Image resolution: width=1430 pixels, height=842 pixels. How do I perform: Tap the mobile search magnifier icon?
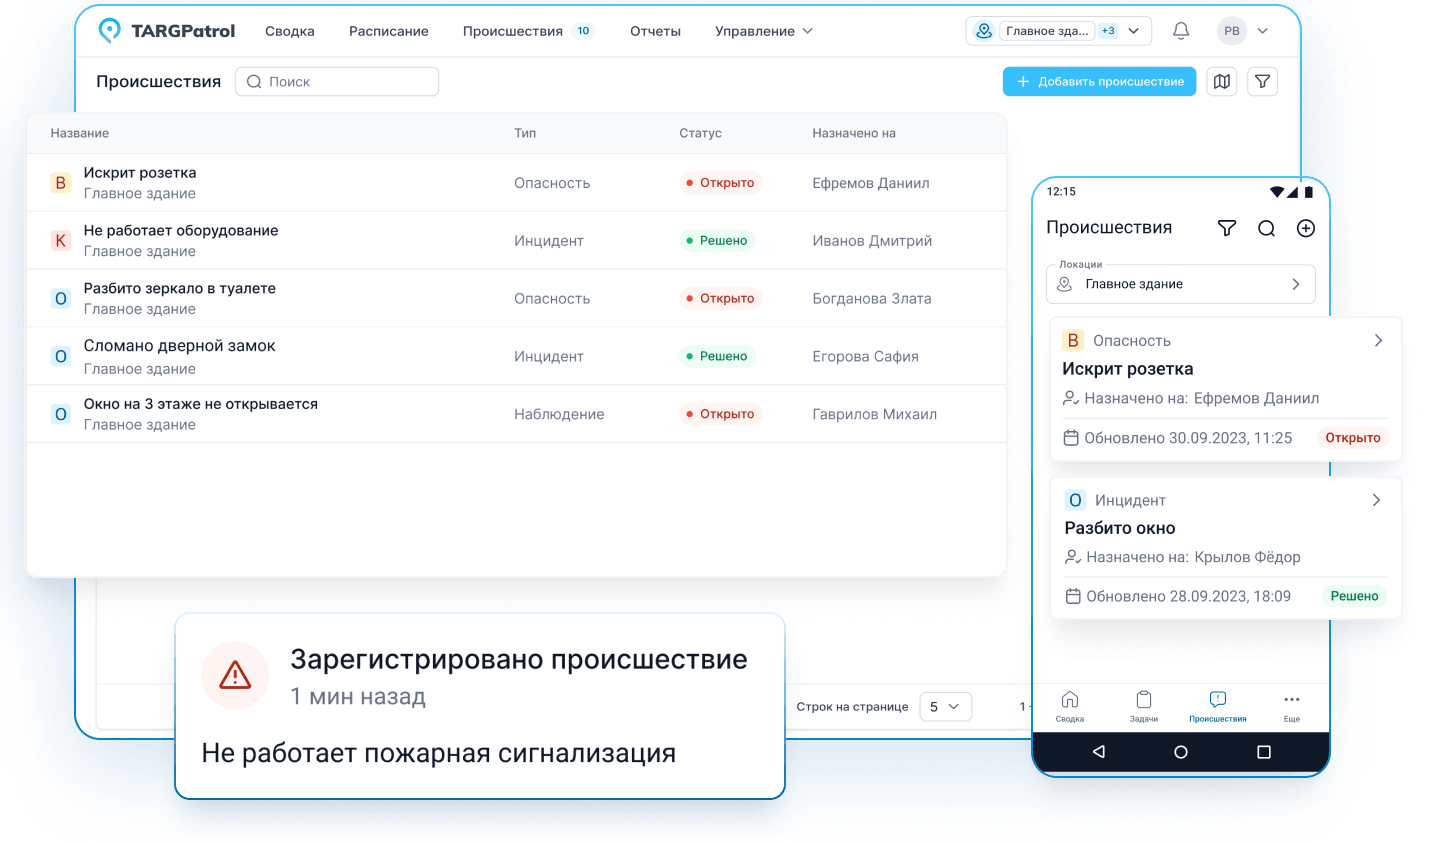(1266, 228)
